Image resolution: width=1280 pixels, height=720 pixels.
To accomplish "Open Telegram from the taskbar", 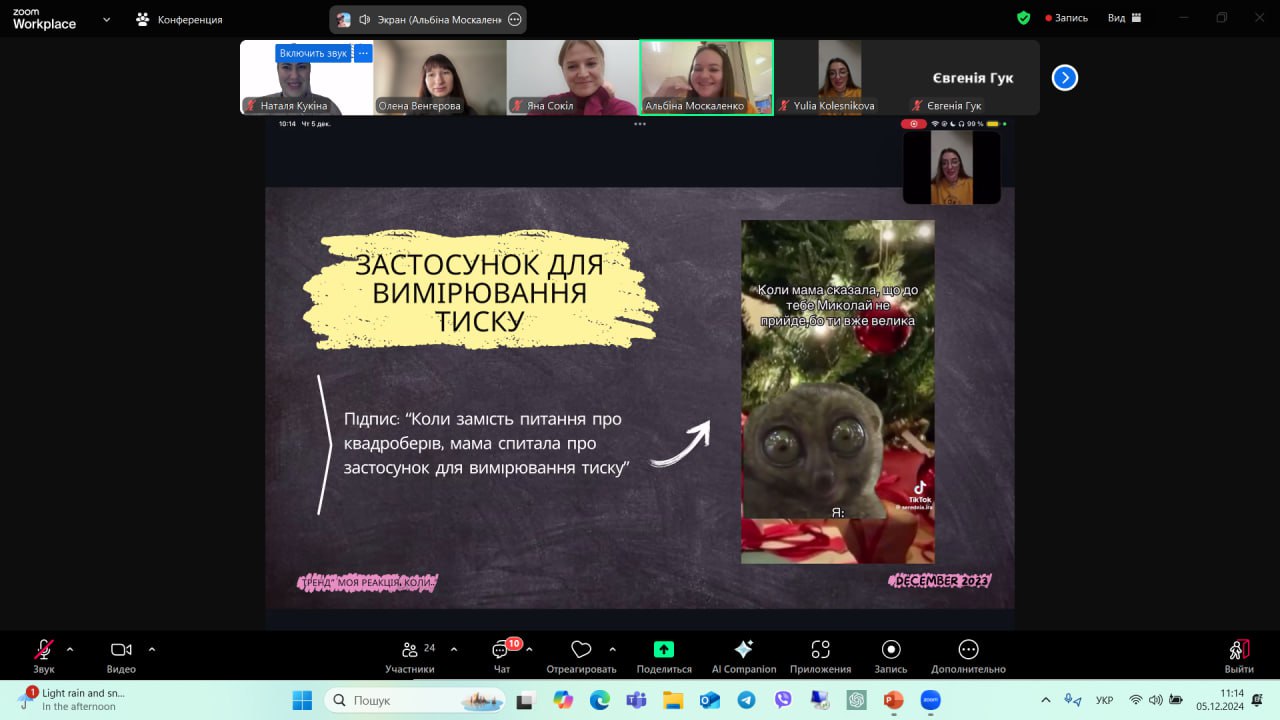I will pyautogui.click(x=746, y=700).
